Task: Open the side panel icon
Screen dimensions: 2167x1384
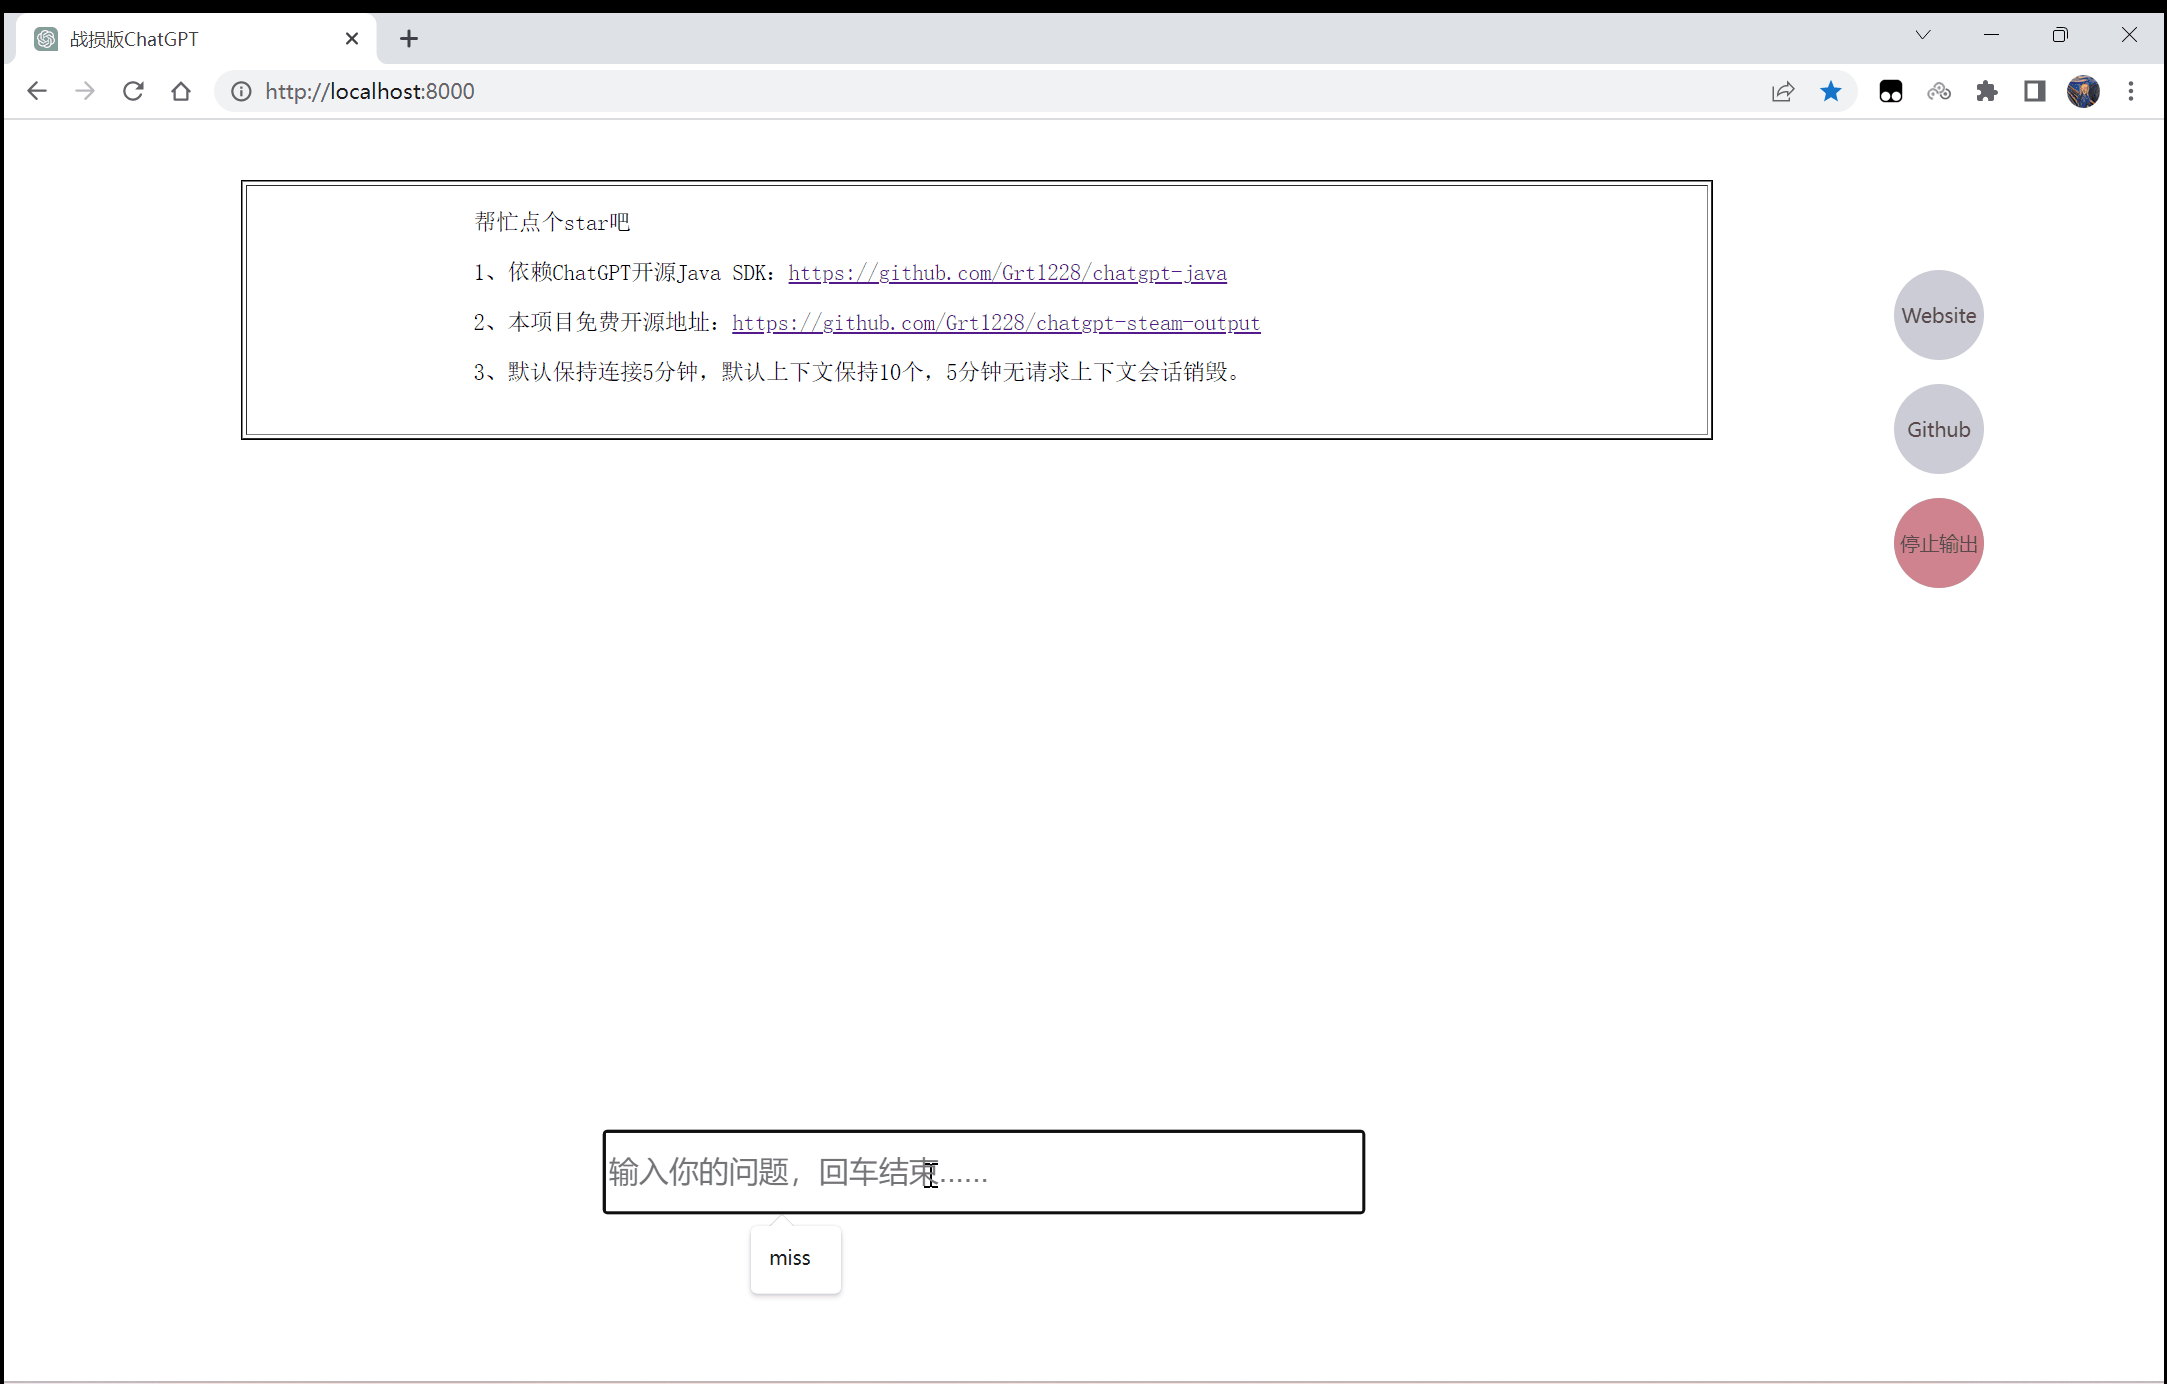Action: [2035, 91]
